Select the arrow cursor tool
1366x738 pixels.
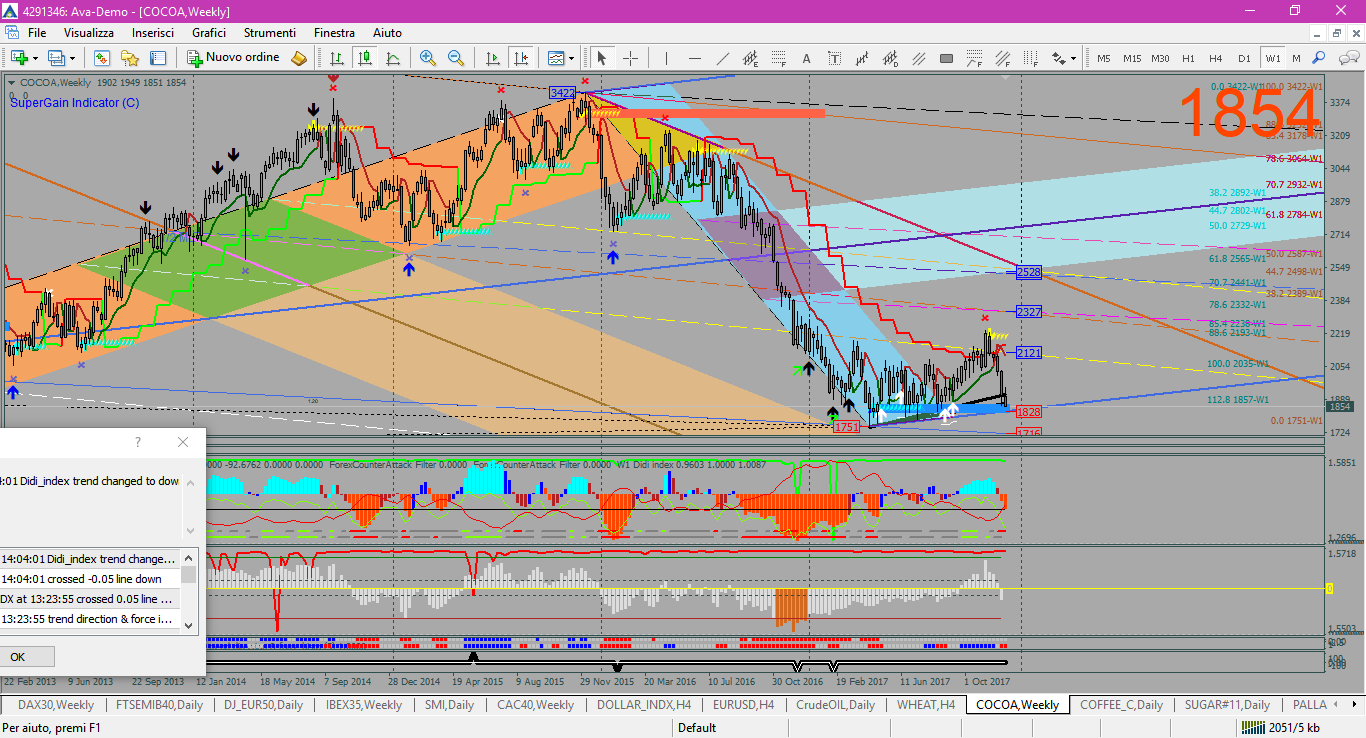(602, 58)
